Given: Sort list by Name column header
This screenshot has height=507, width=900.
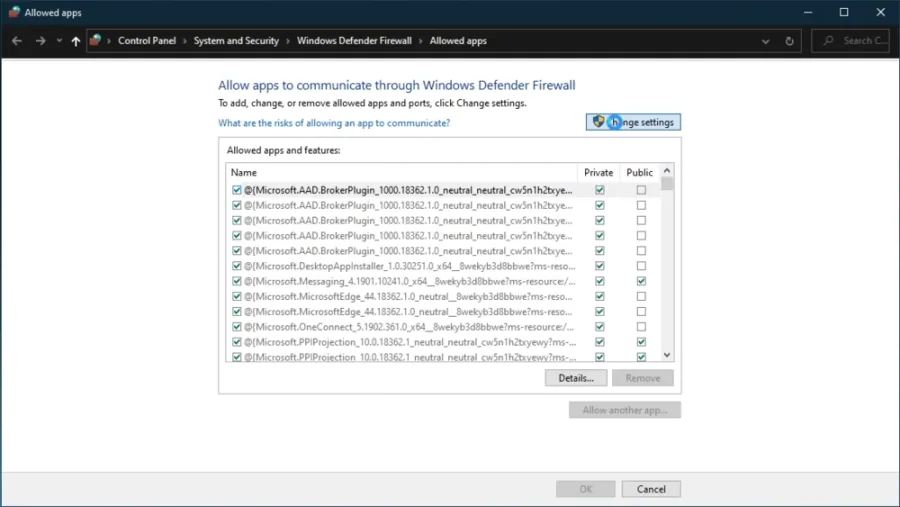Looking at the screenshot, I should (x=401, y=172).
